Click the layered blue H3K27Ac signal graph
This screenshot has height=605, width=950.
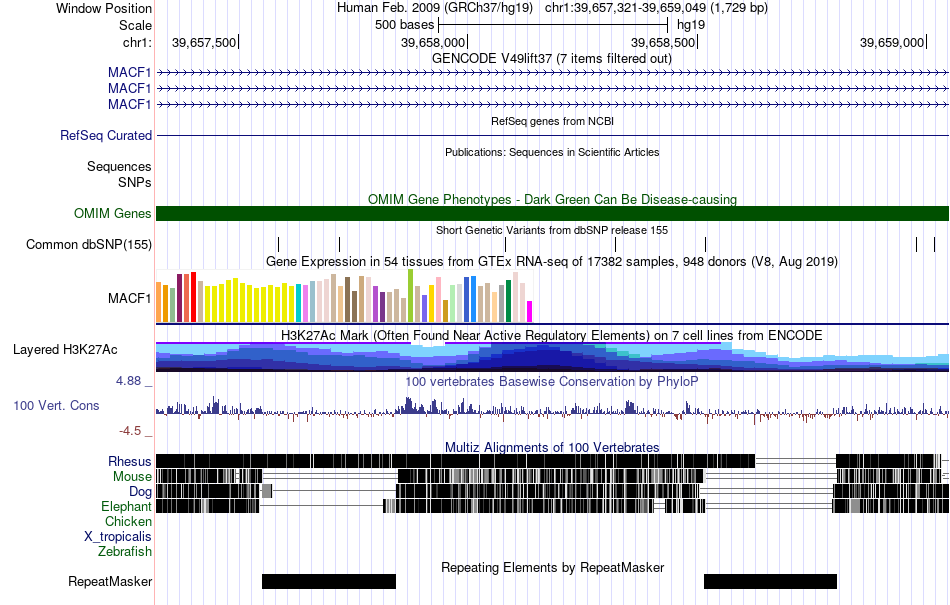pos(552,357)
